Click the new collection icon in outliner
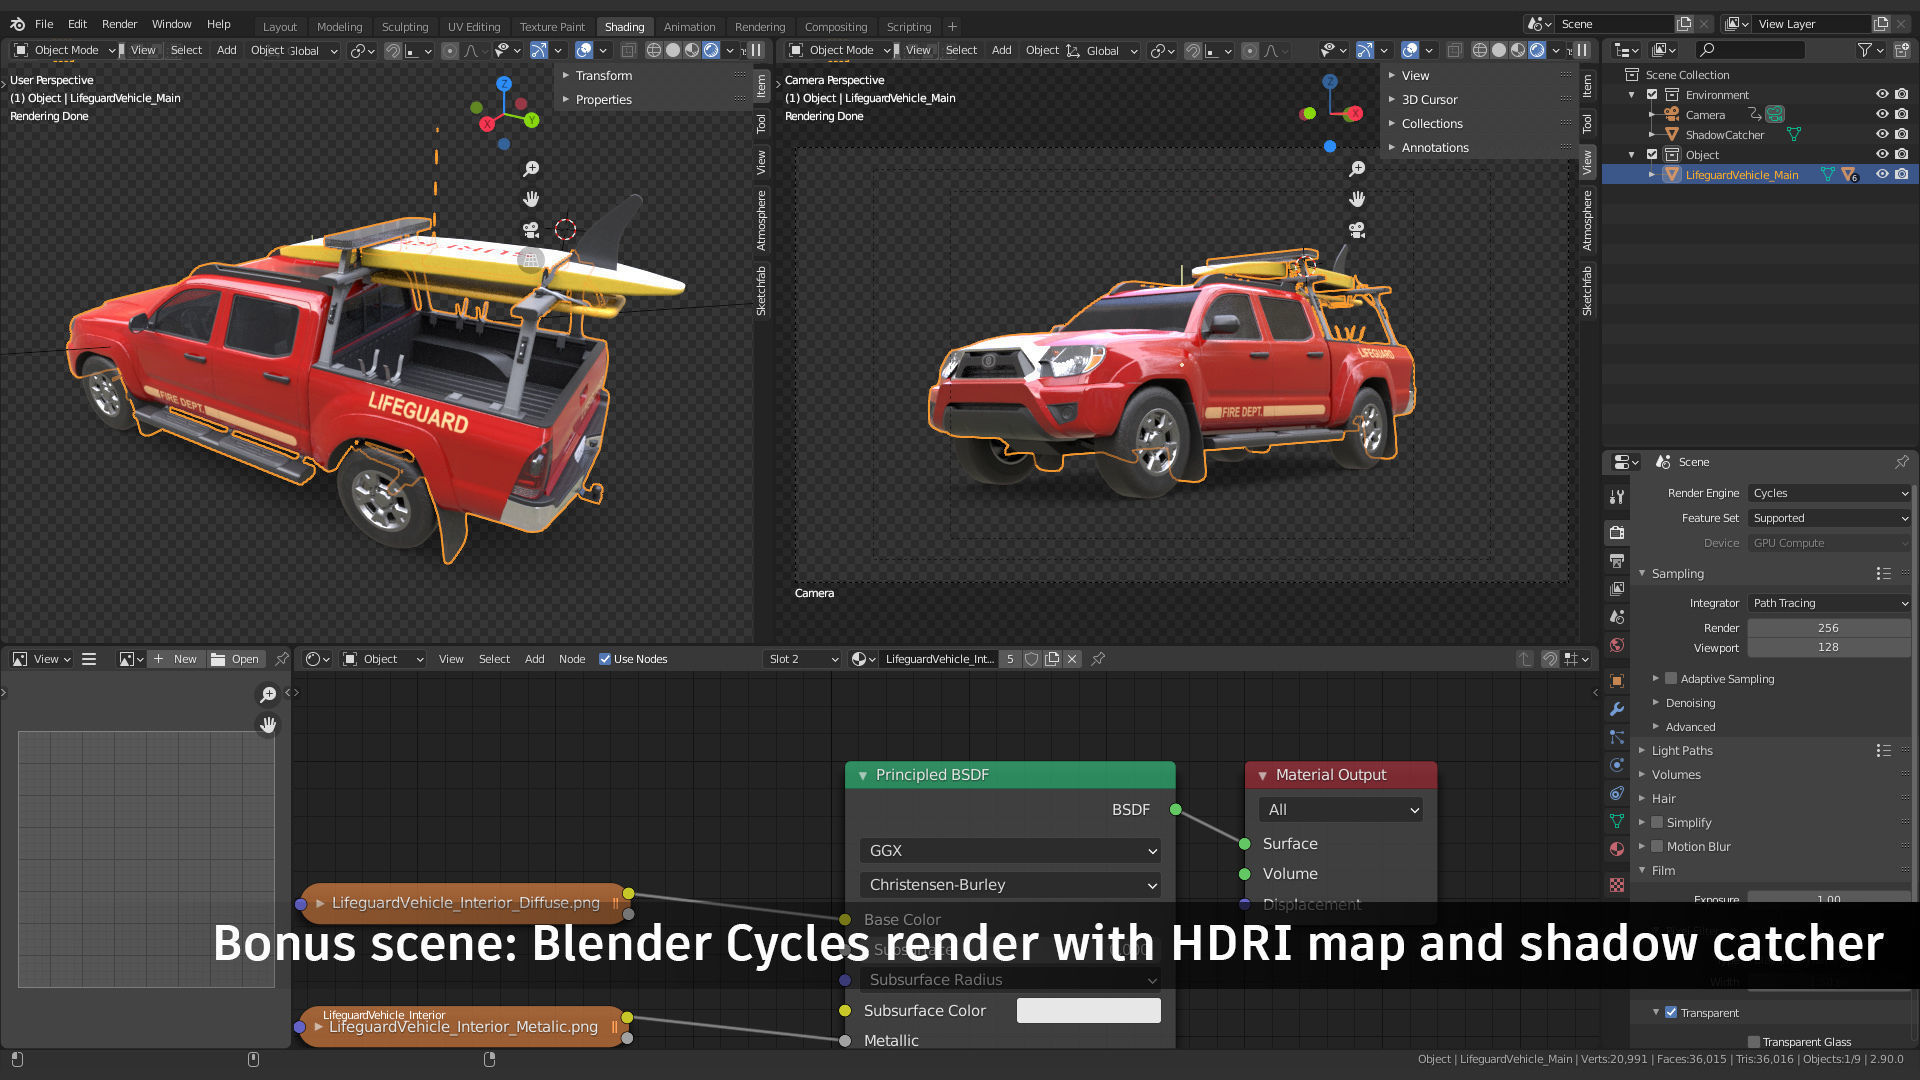 pos(1902,50)
